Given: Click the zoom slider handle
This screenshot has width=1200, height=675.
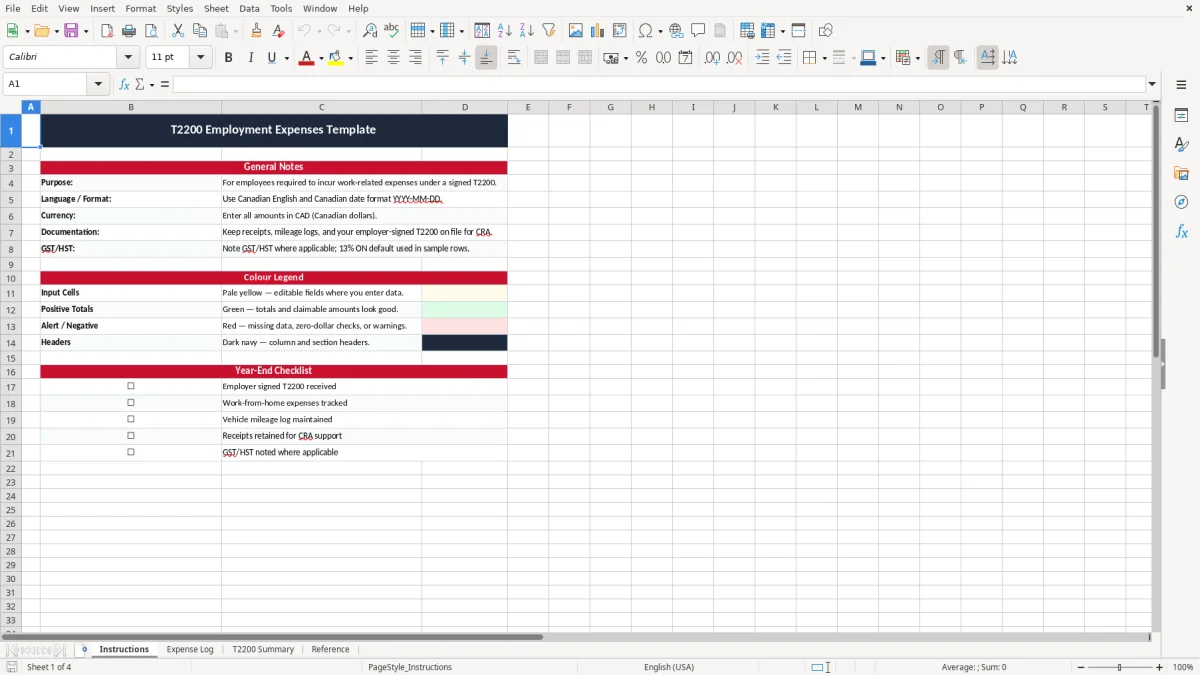Looking at the screenshot, I should pyautogui.click(x=1120, y=667).
